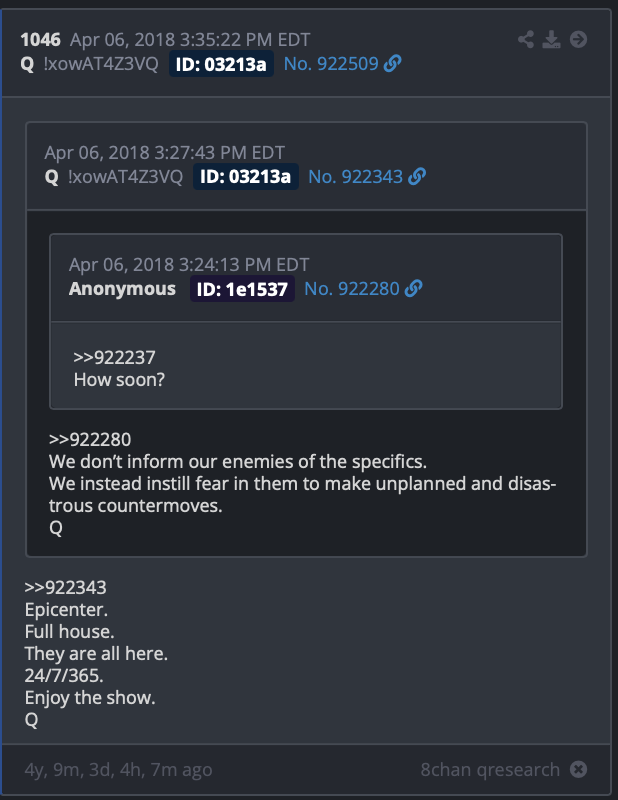Image resolution: width=618 pixels, height=800 pixels.
Task: Click the >>922280 reply reference
Action: 90,439
